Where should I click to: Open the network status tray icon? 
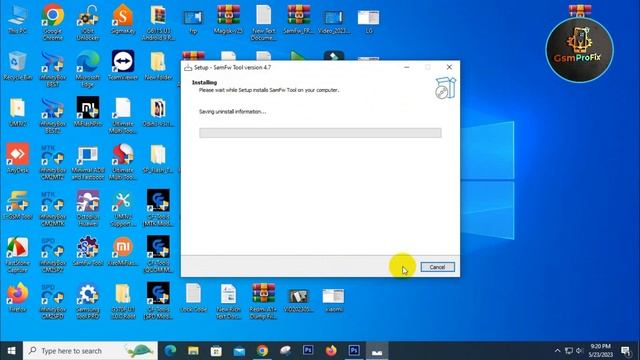tap(569, 351)
